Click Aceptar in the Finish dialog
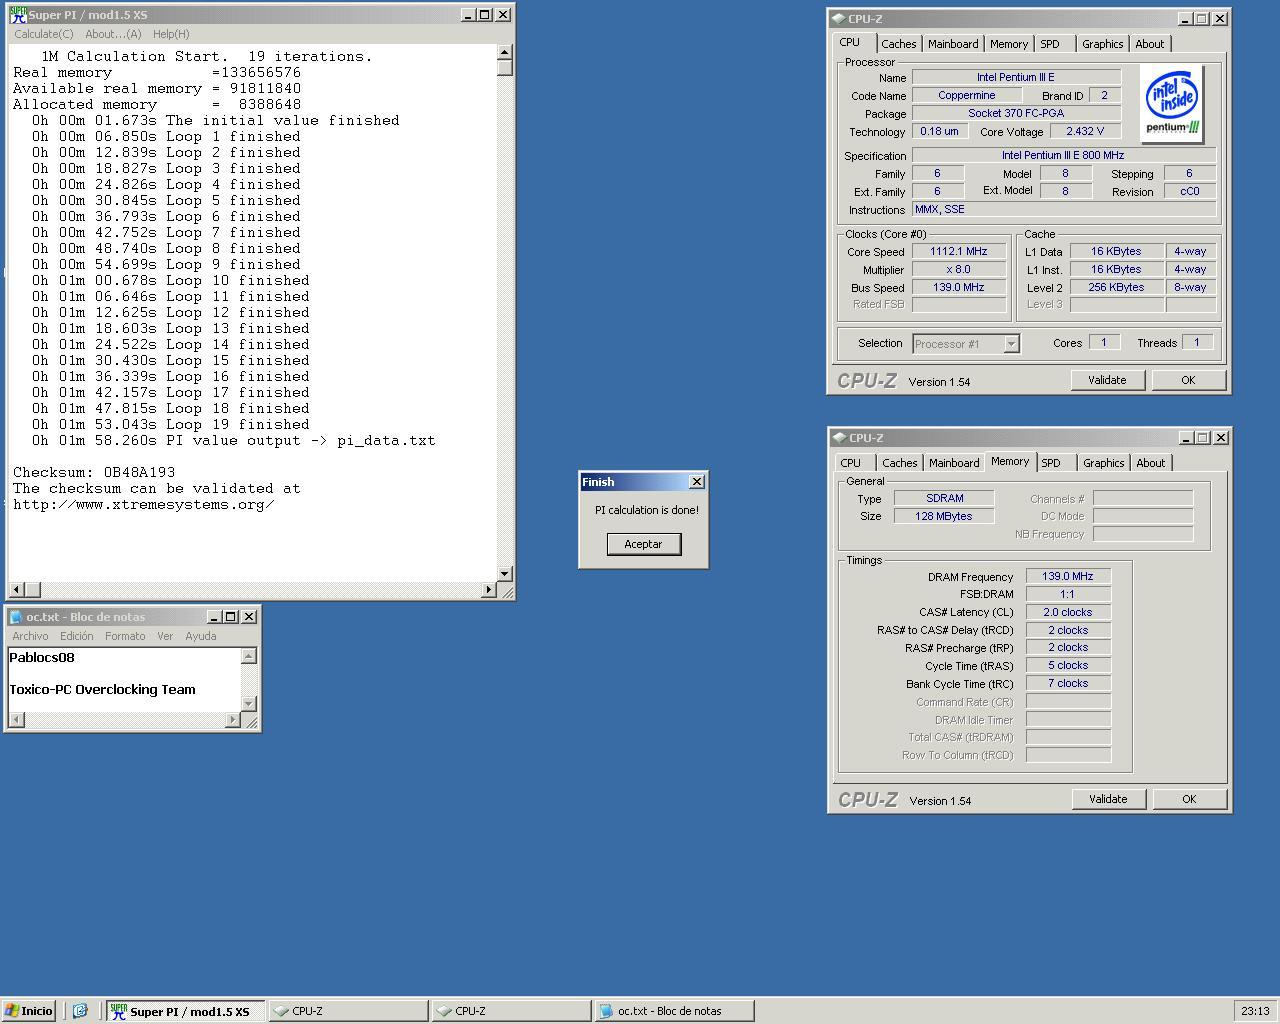Viewport: 1280px width, 1024px height. point(643,544)
